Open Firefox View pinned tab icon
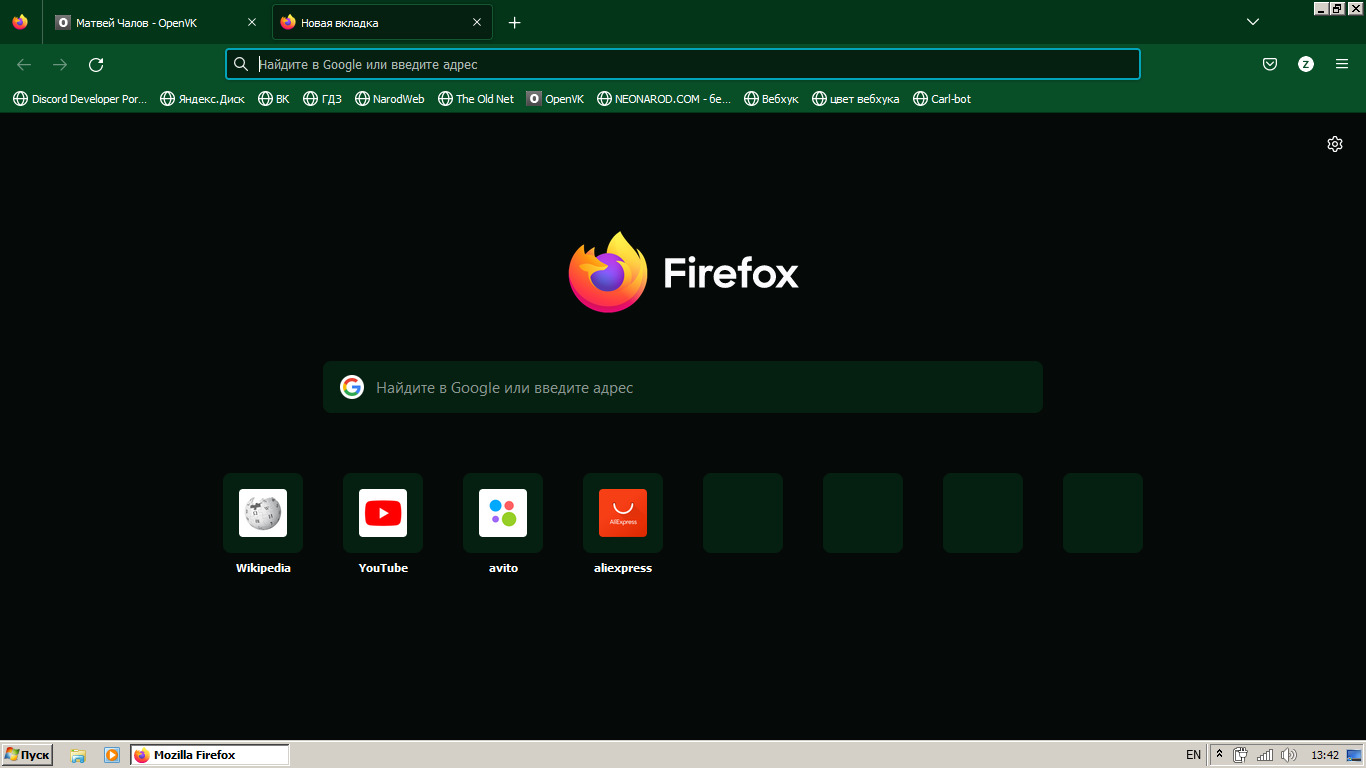 20,22
